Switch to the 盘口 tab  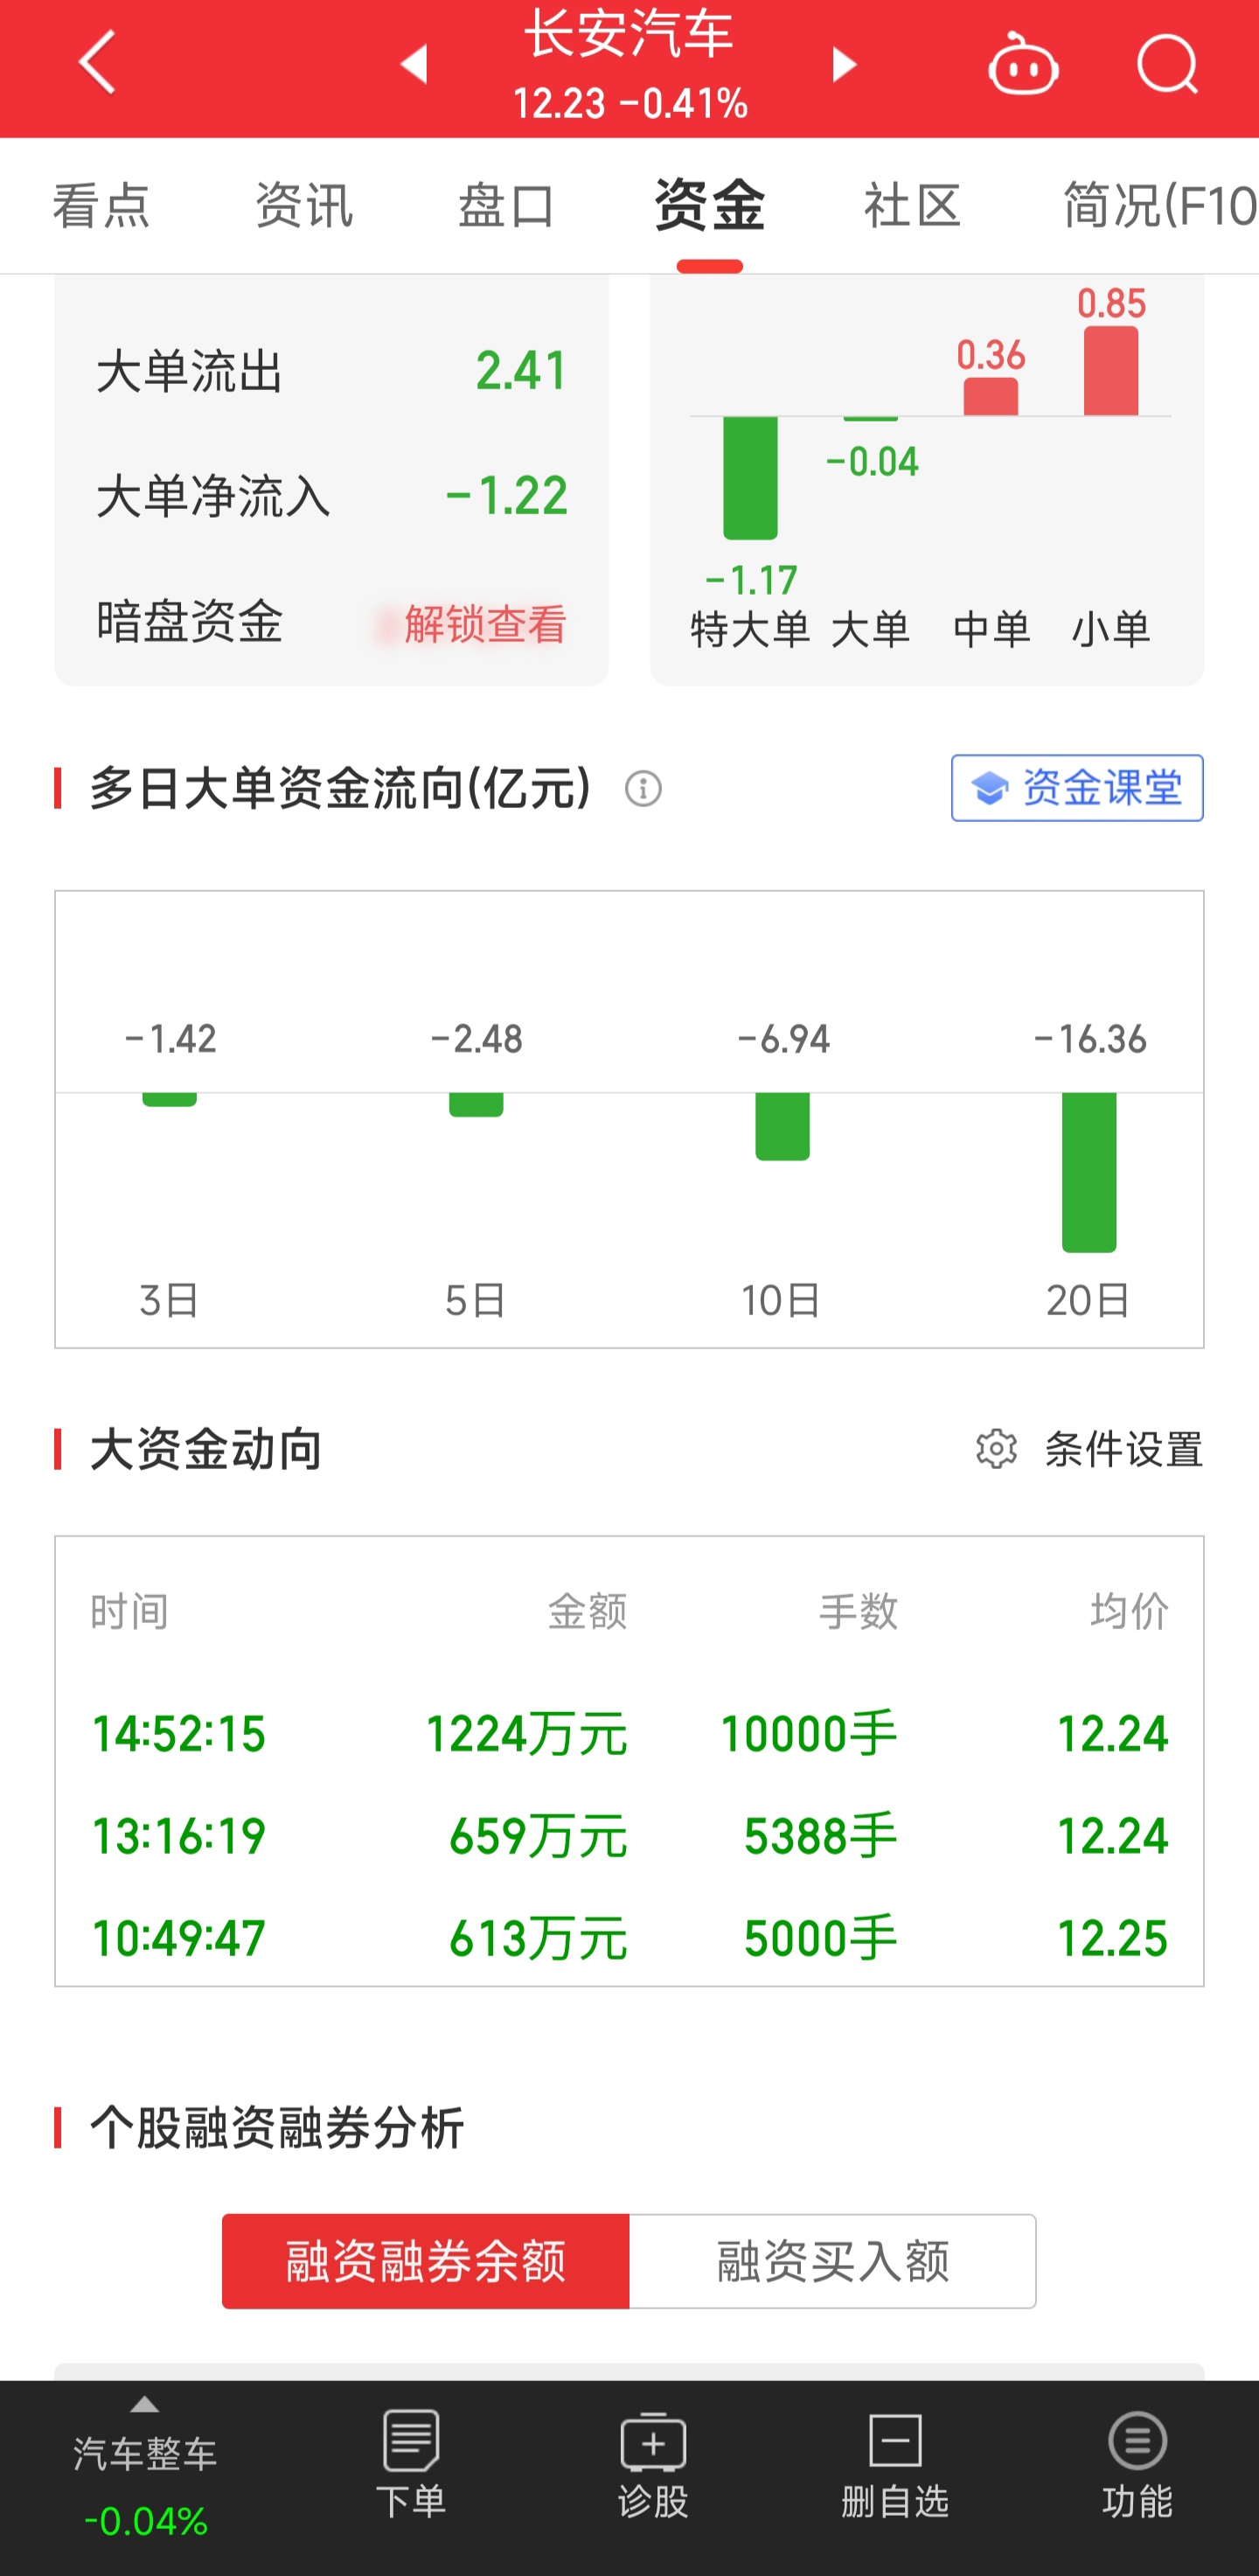(506, 206)
